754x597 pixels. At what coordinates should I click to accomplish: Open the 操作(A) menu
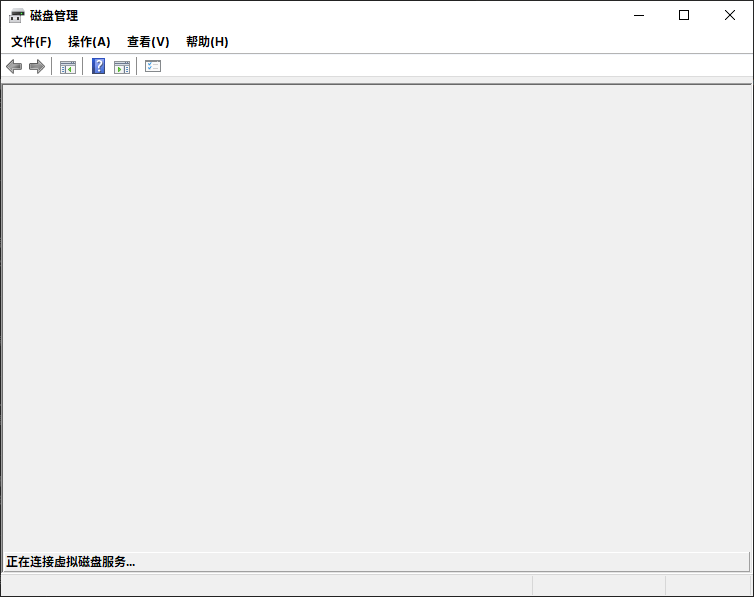coord(89,42)
